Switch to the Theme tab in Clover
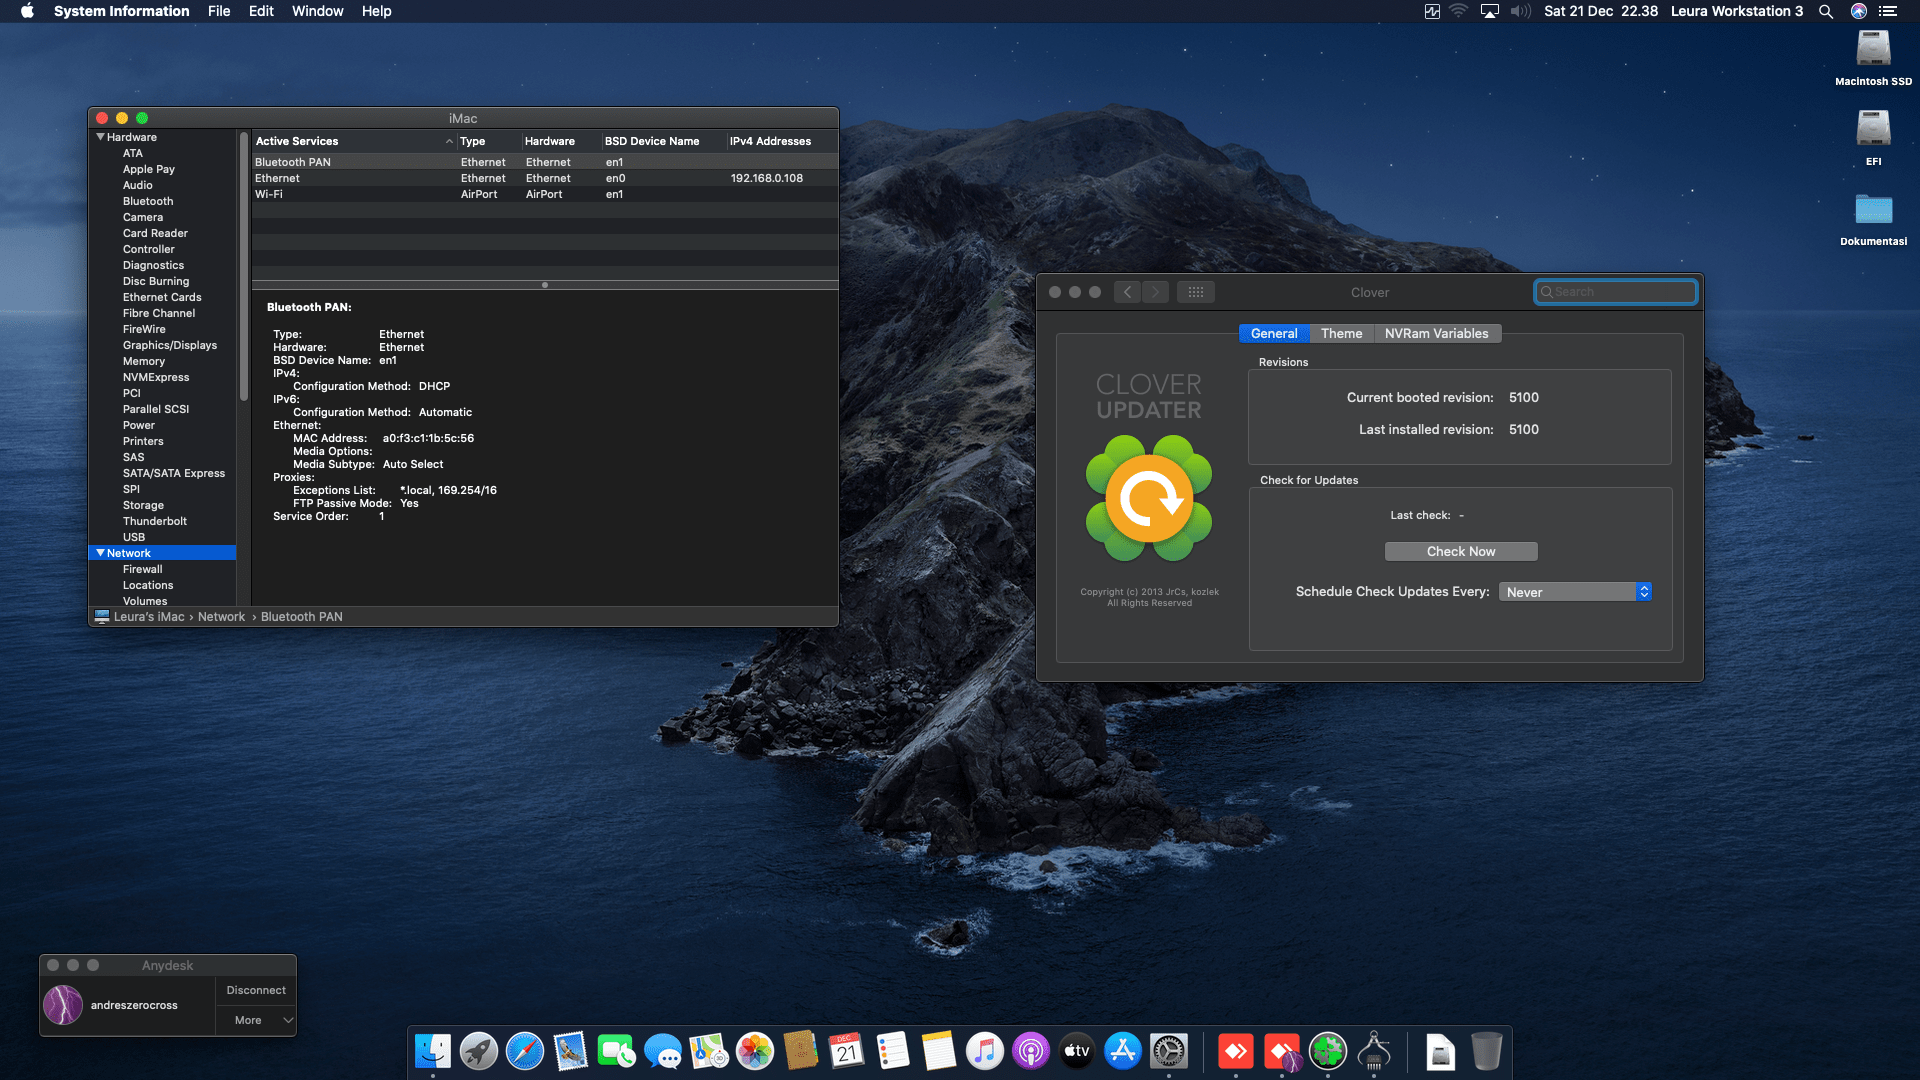Viewport: 1920px width, 1080px height. tap(1341, 333)
